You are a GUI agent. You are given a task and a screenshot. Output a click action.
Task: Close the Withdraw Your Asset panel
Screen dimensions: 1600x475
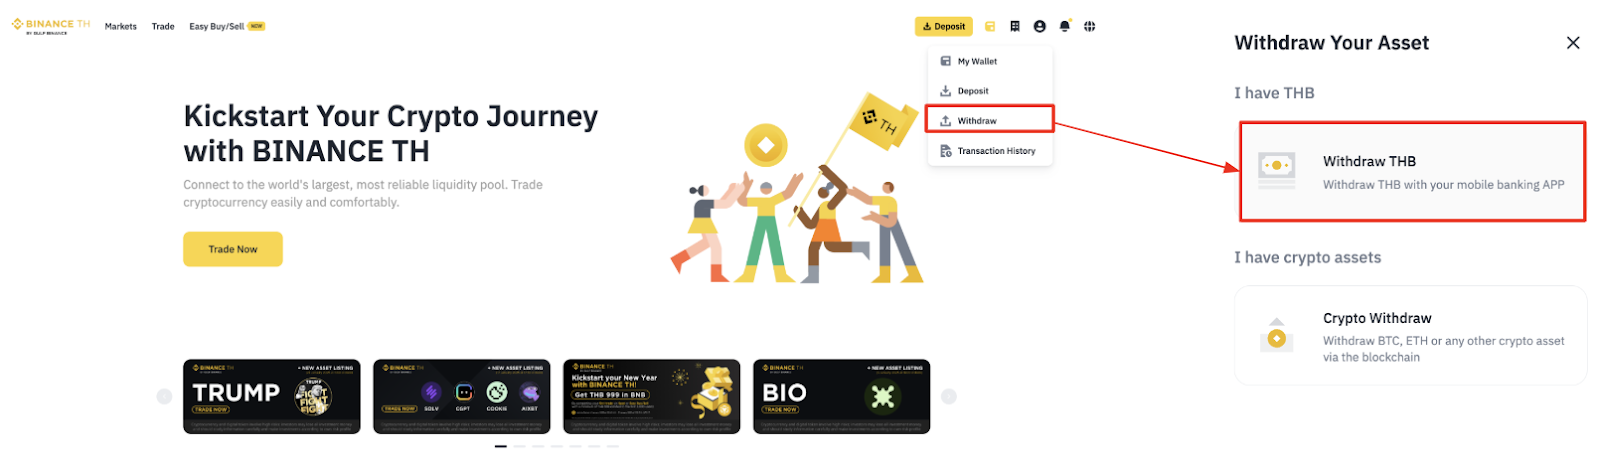1573,43
